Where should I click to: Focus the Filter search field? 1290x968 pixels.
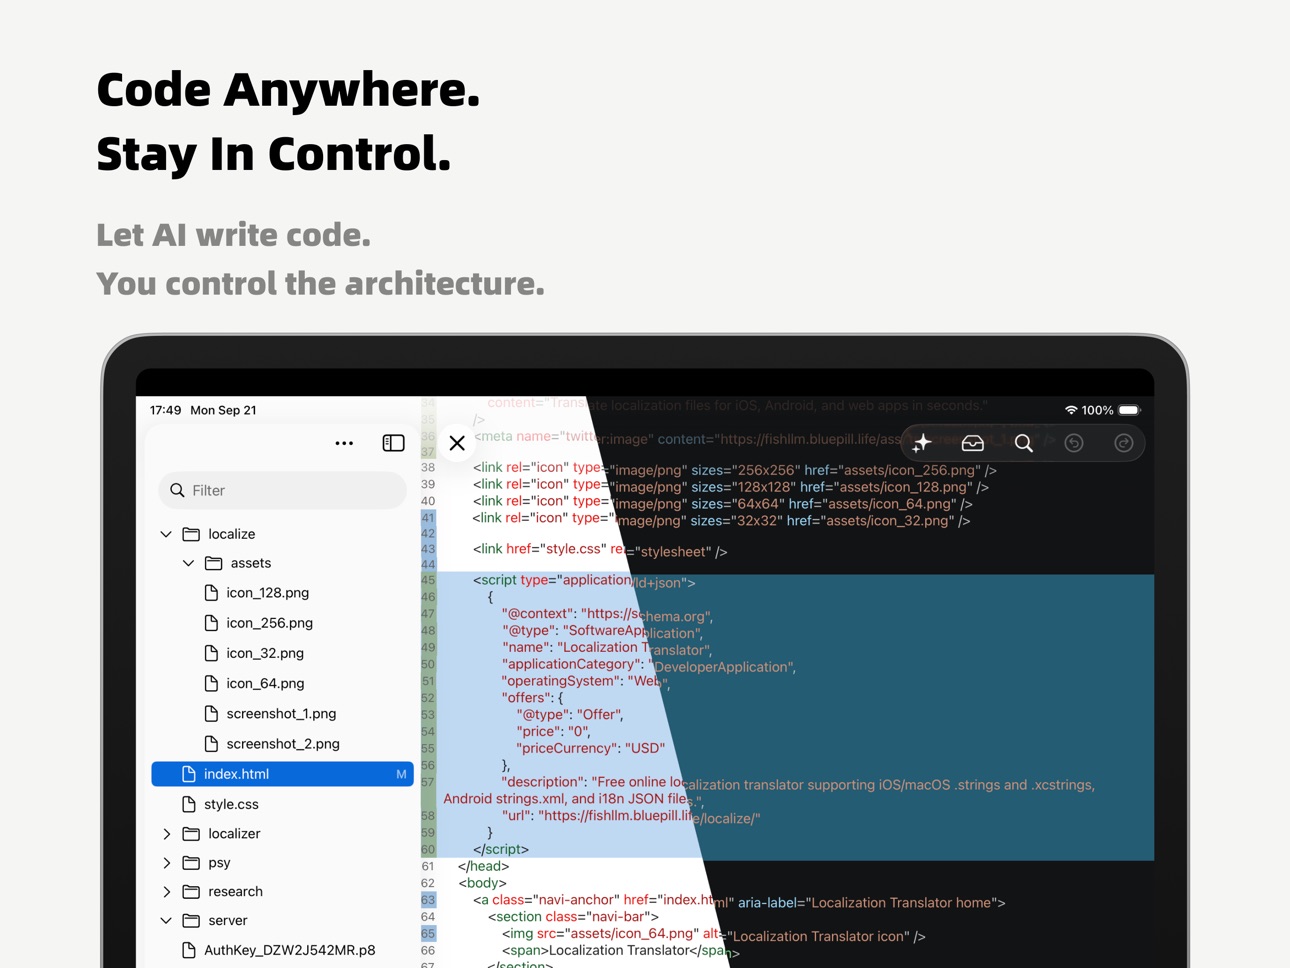[282, 490]
